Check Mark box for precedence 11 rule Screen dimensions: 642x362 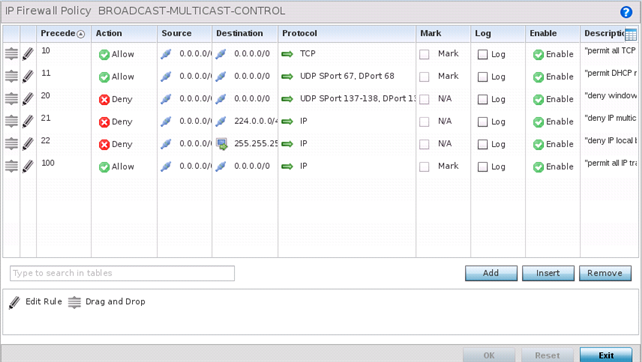[x=424, y=77]
